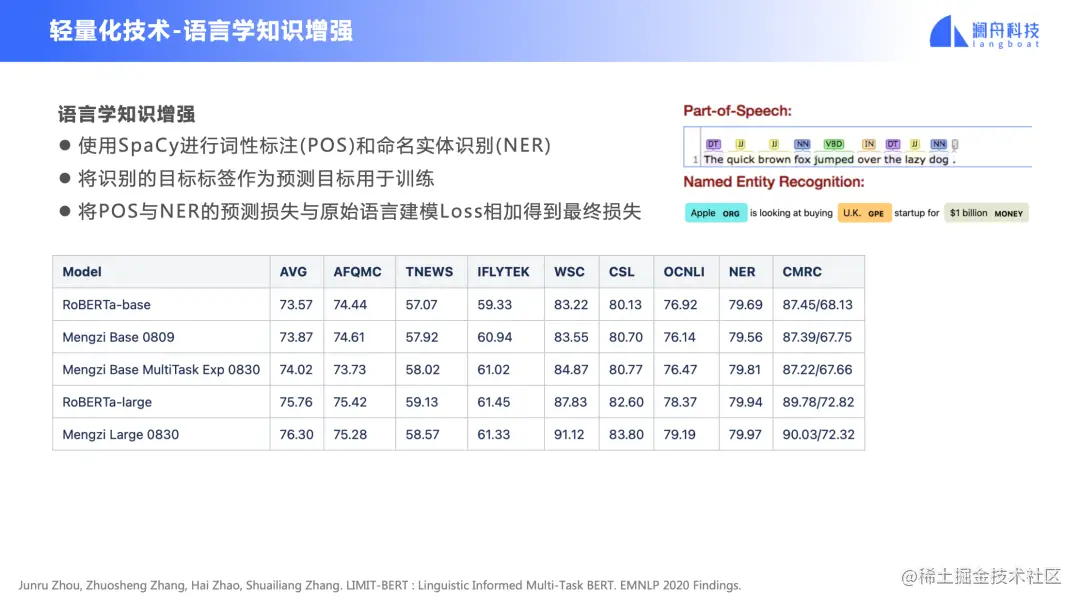1080x605 pixels.
Task: Click the 'AVG' column header
Action: [x=293, y=271]
